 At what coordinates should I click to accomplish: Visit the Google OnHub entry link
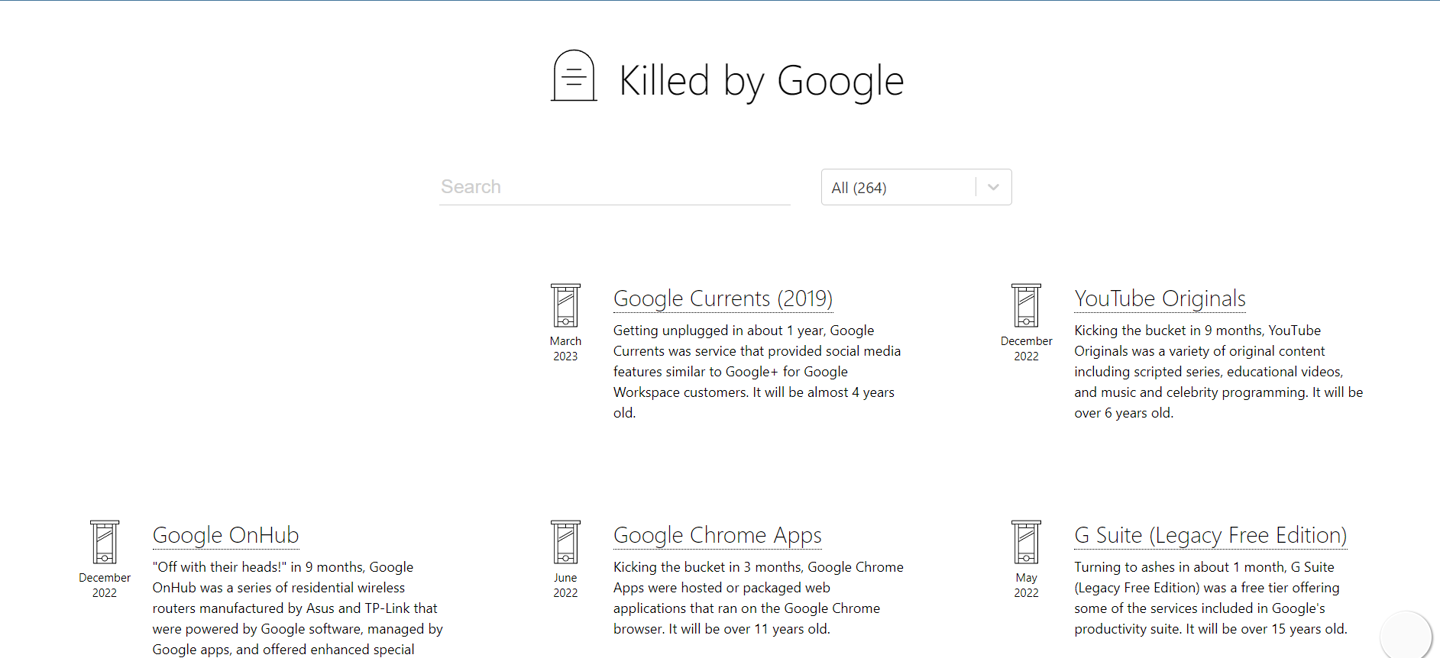click(x=225, y=535)
